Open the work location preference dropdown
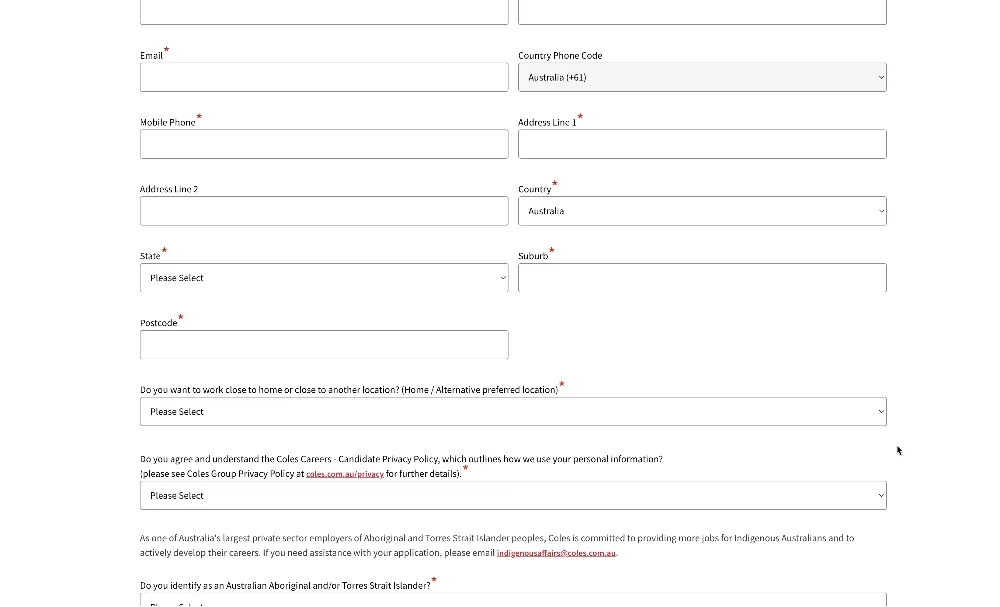 (x=513, y=411)
